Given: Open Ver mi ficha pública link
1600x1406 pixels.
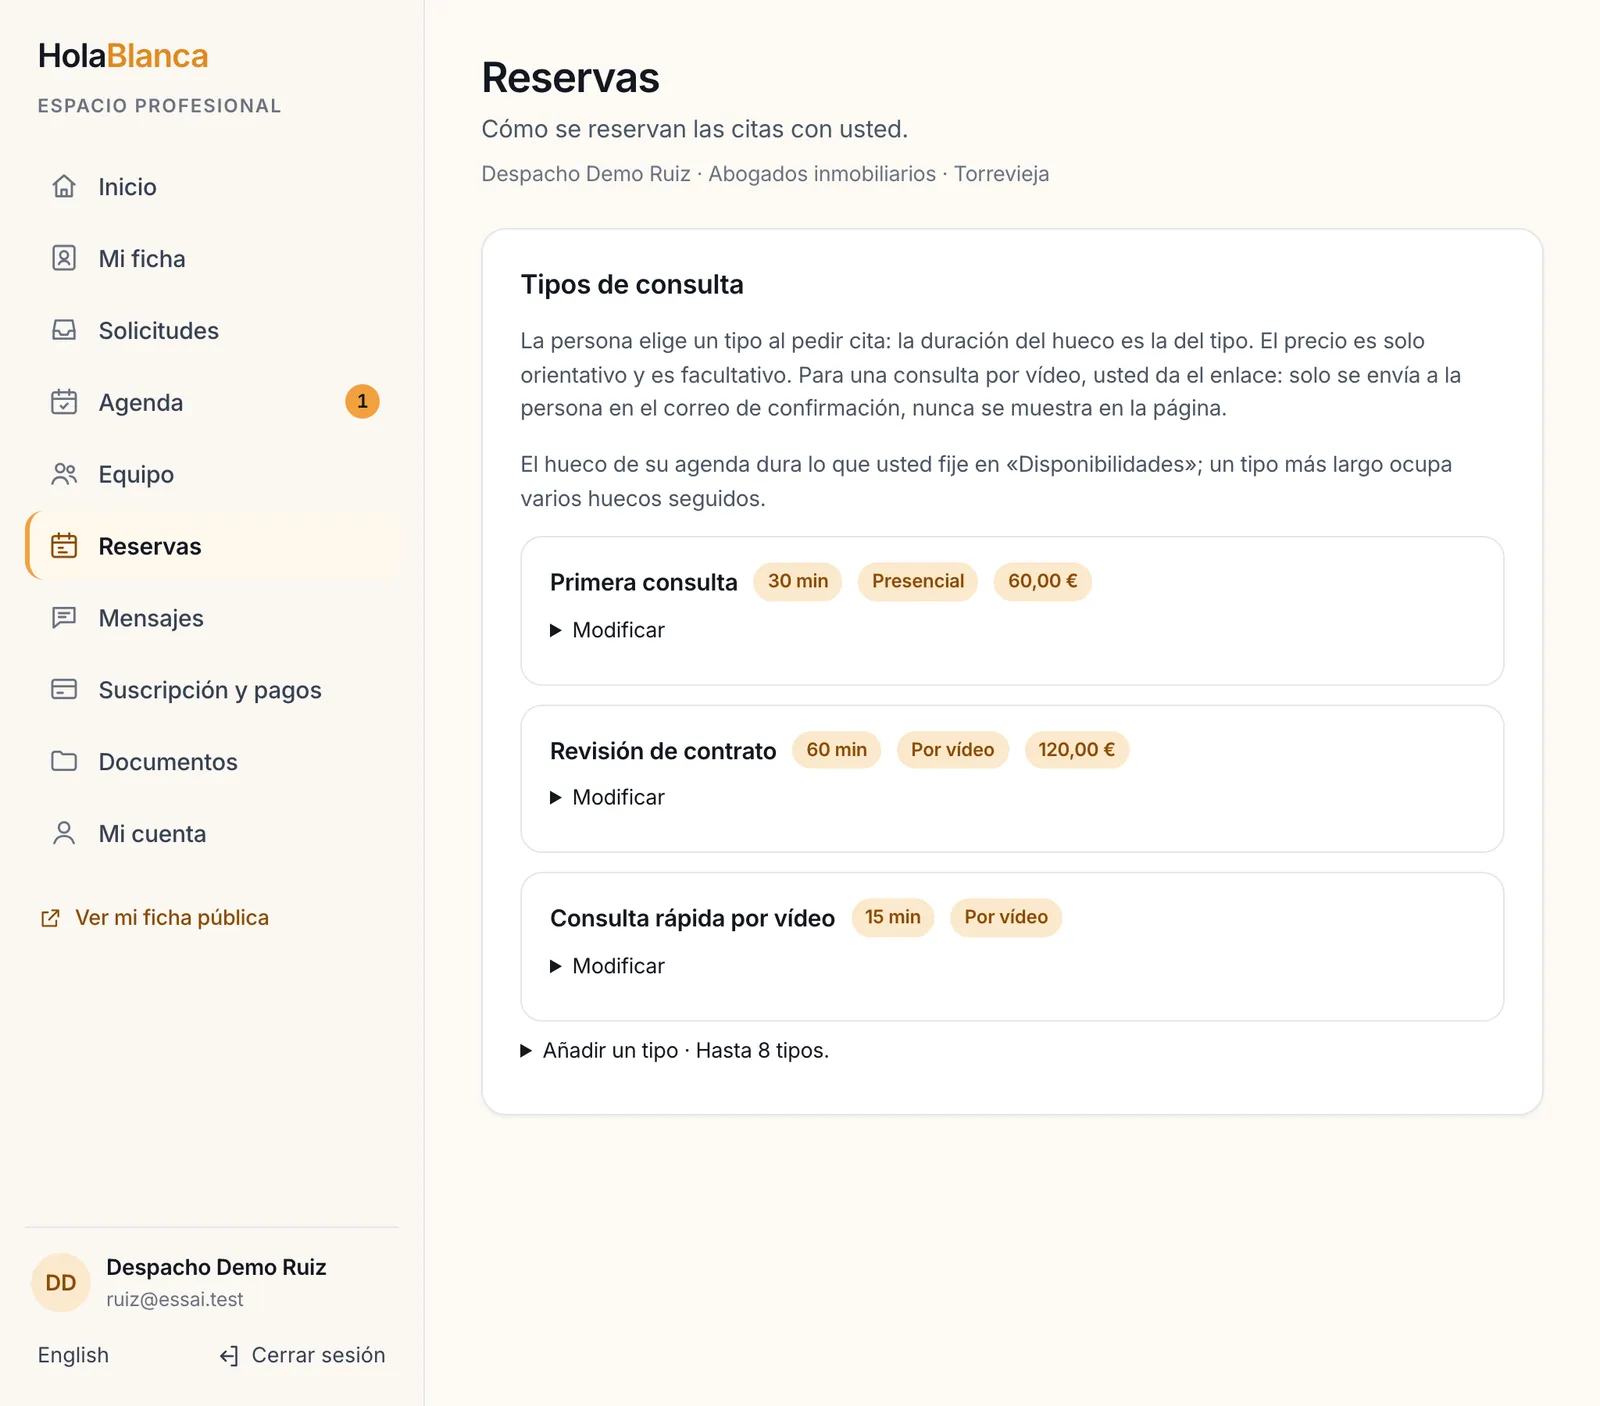Looking at the screenshot, I should tap(172, 918).
